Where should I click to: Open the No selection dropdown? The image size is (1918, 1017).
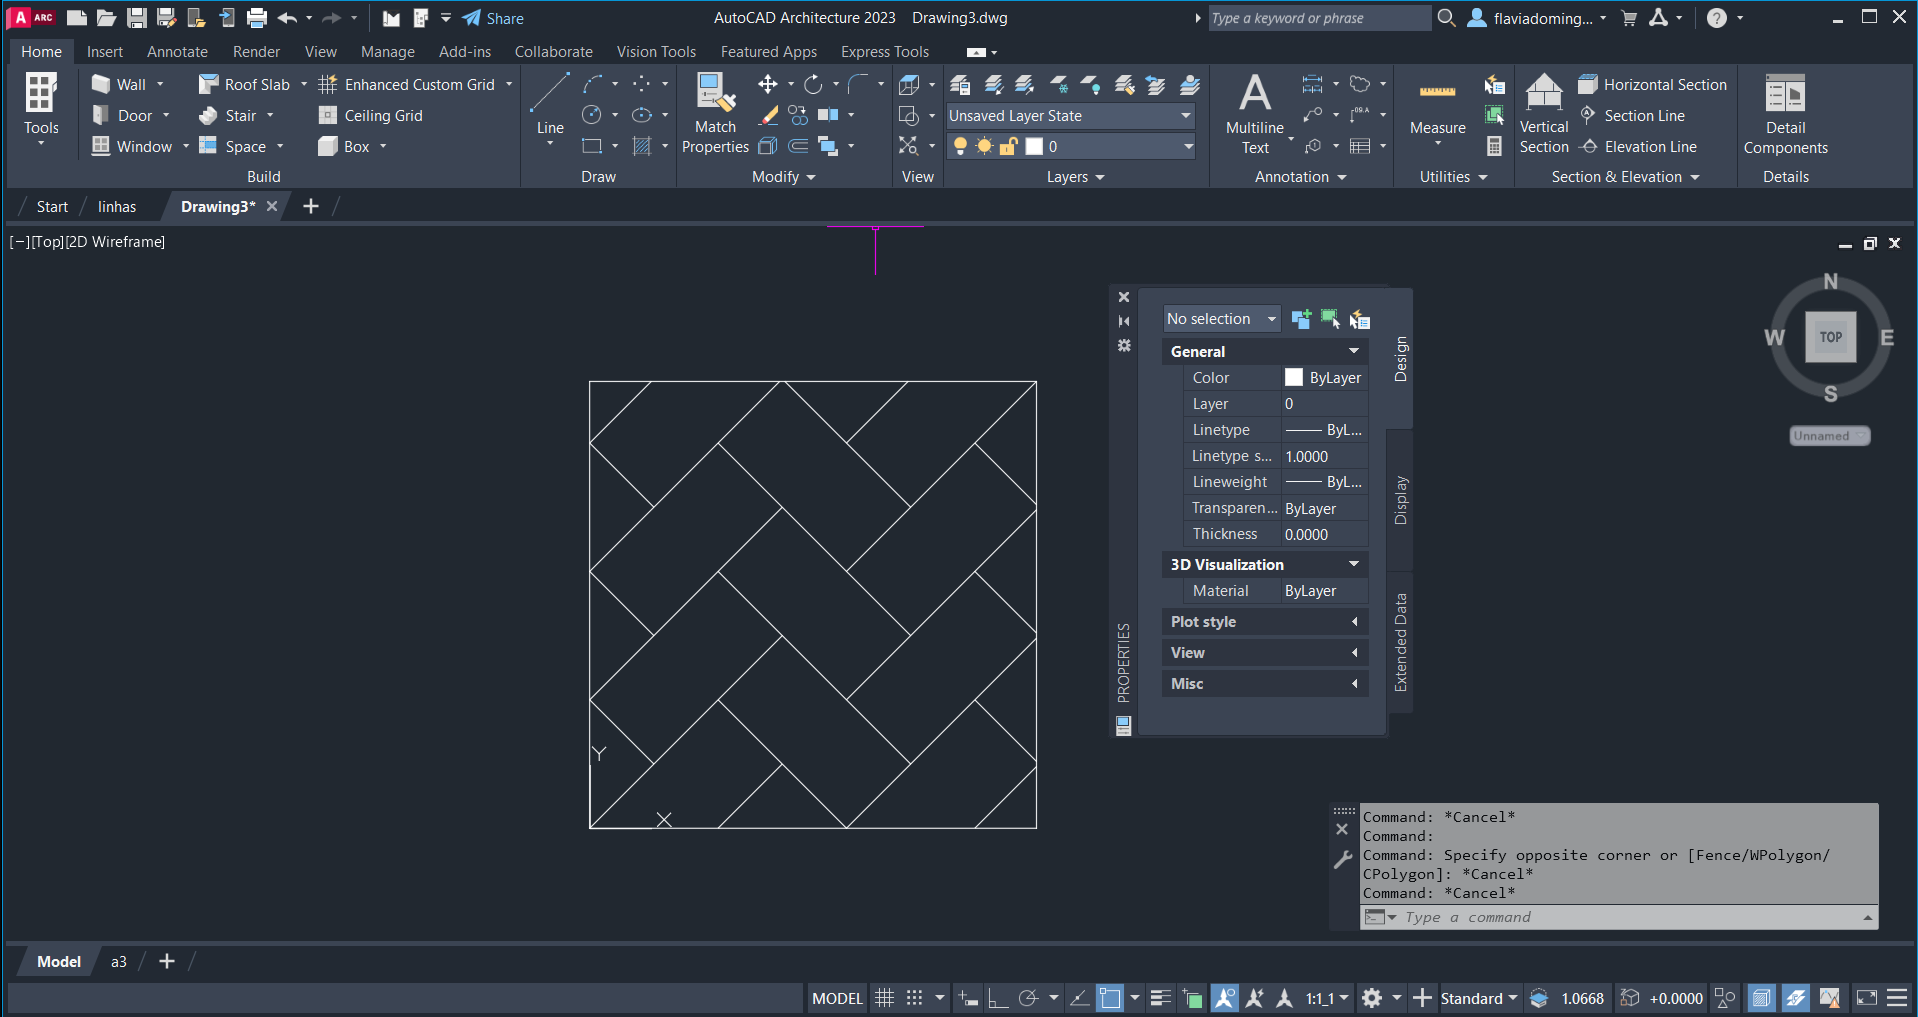point(1221,319)
